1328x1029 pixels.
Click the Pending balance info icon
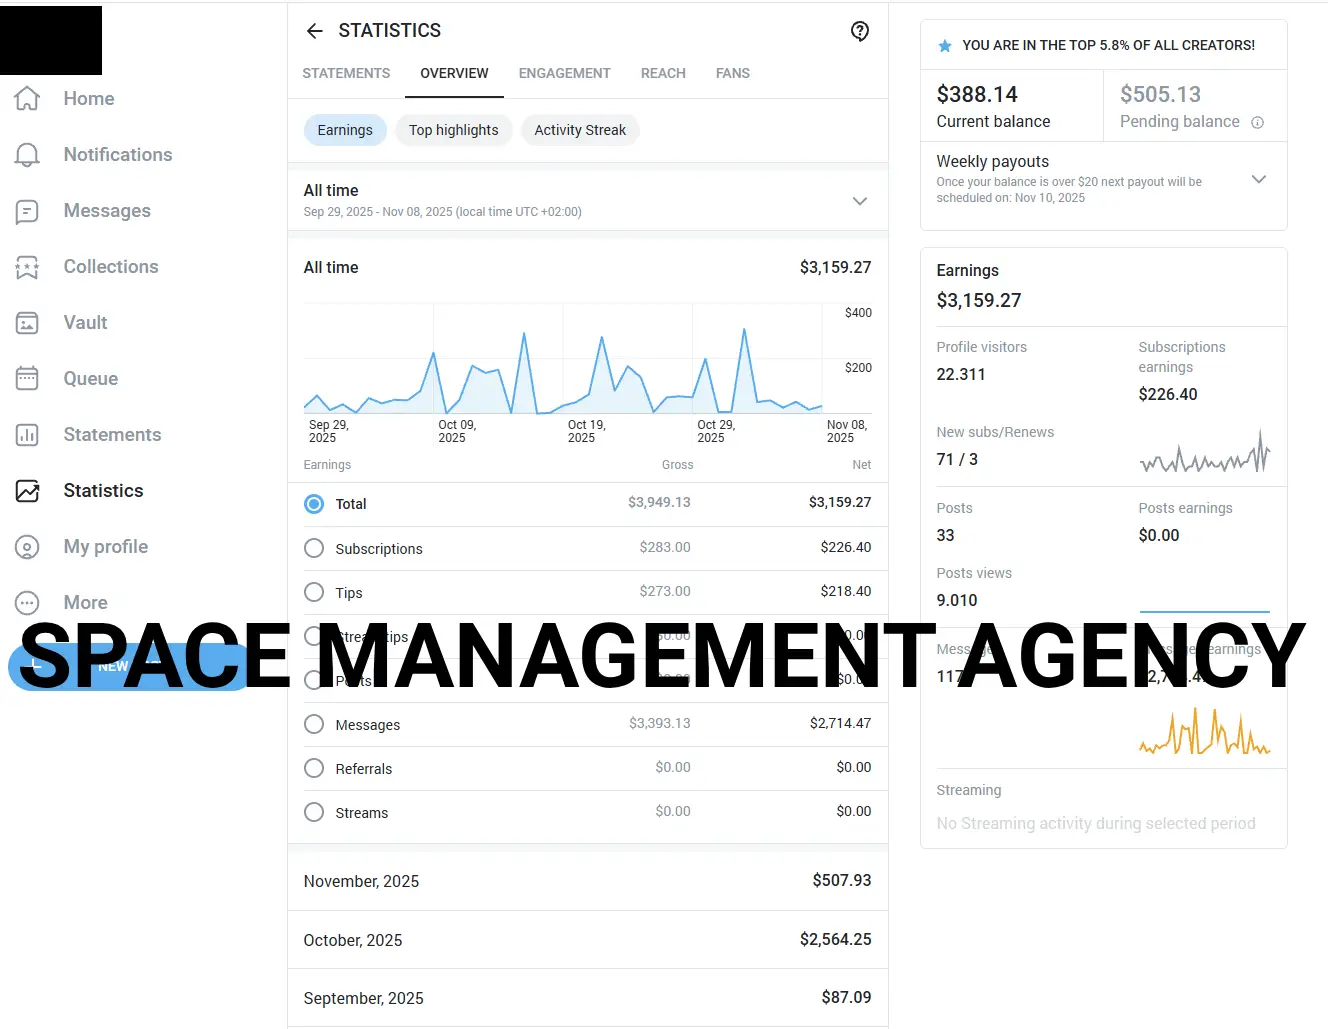click(x=1257, y=122)
